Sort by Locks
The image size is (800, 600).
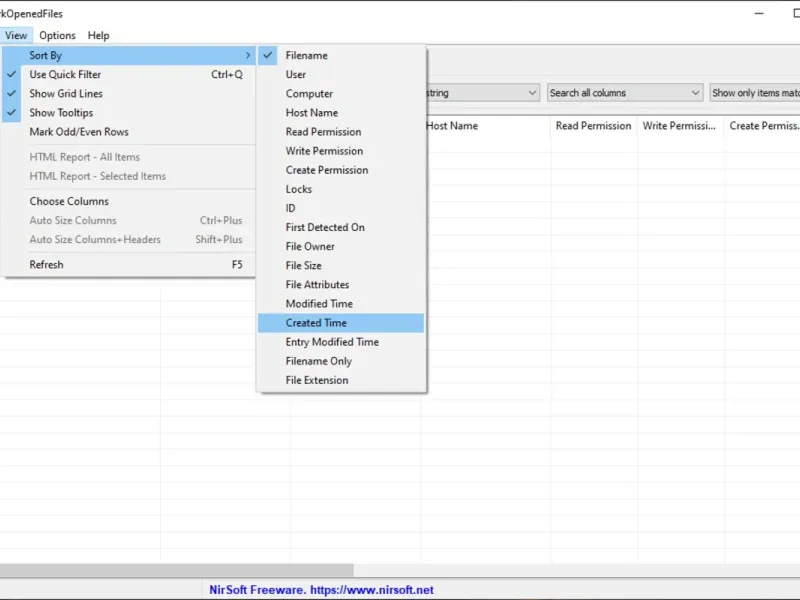click(x=341, y=189)
